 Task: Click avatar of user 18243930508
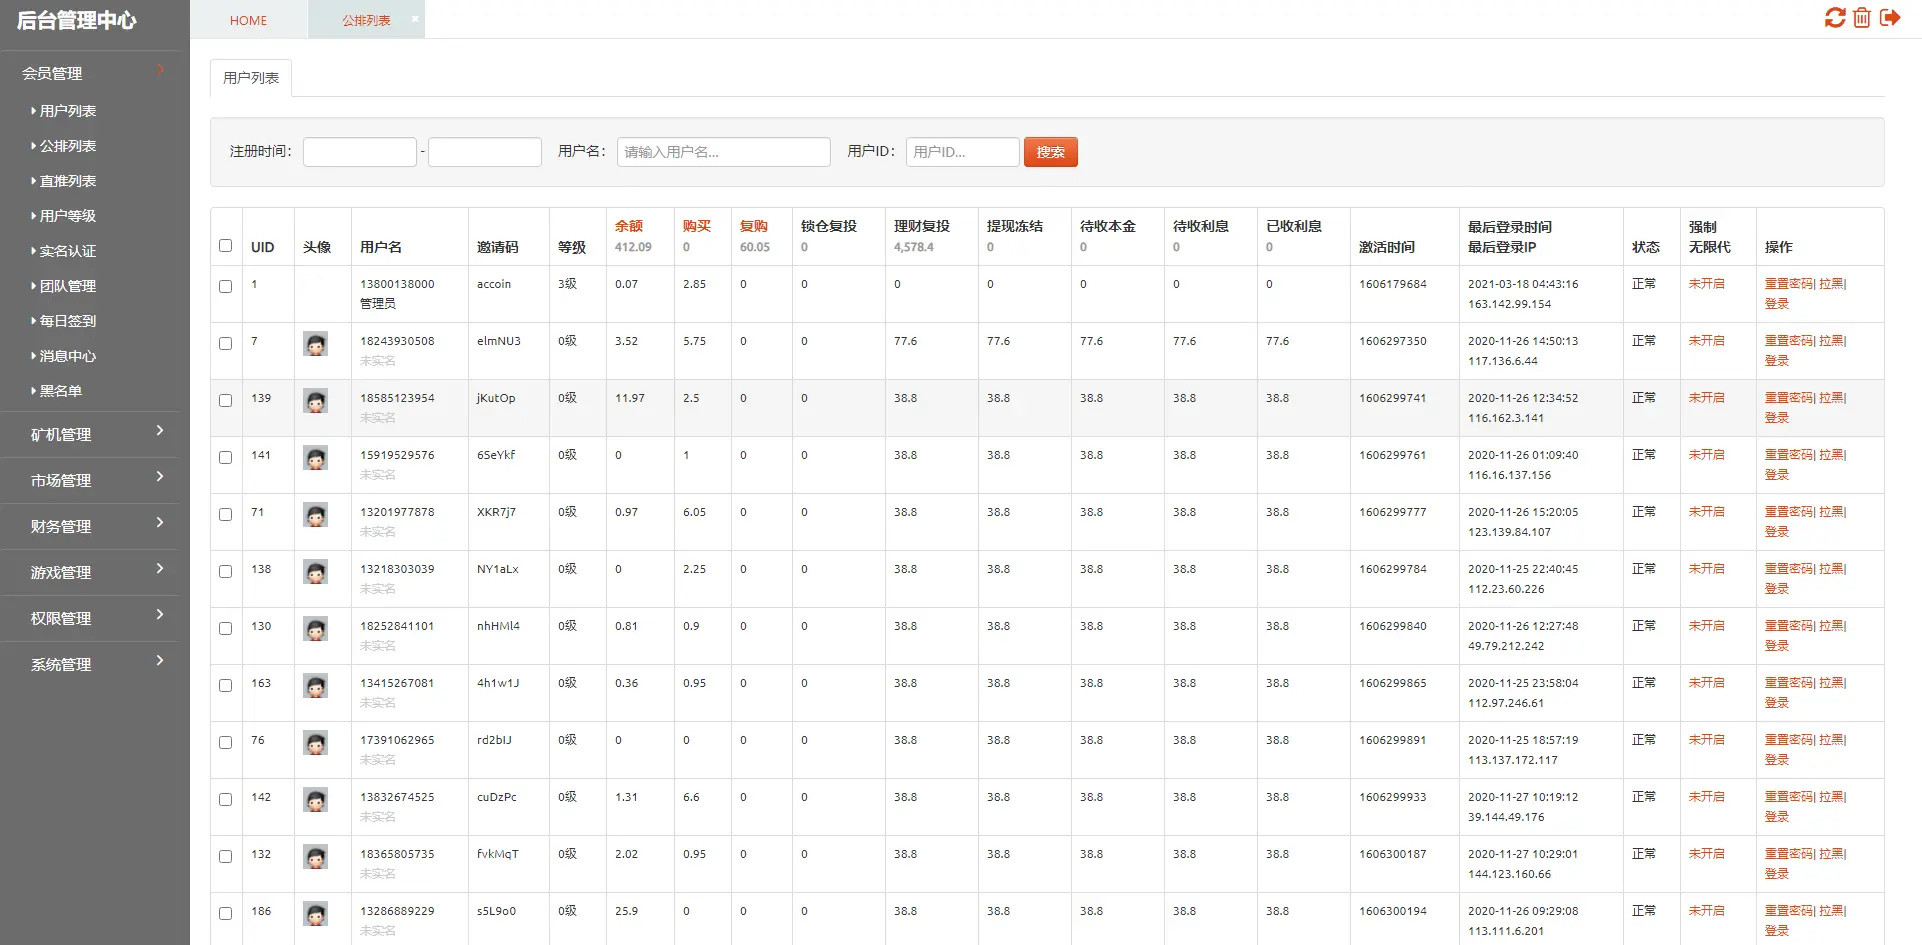316,345
